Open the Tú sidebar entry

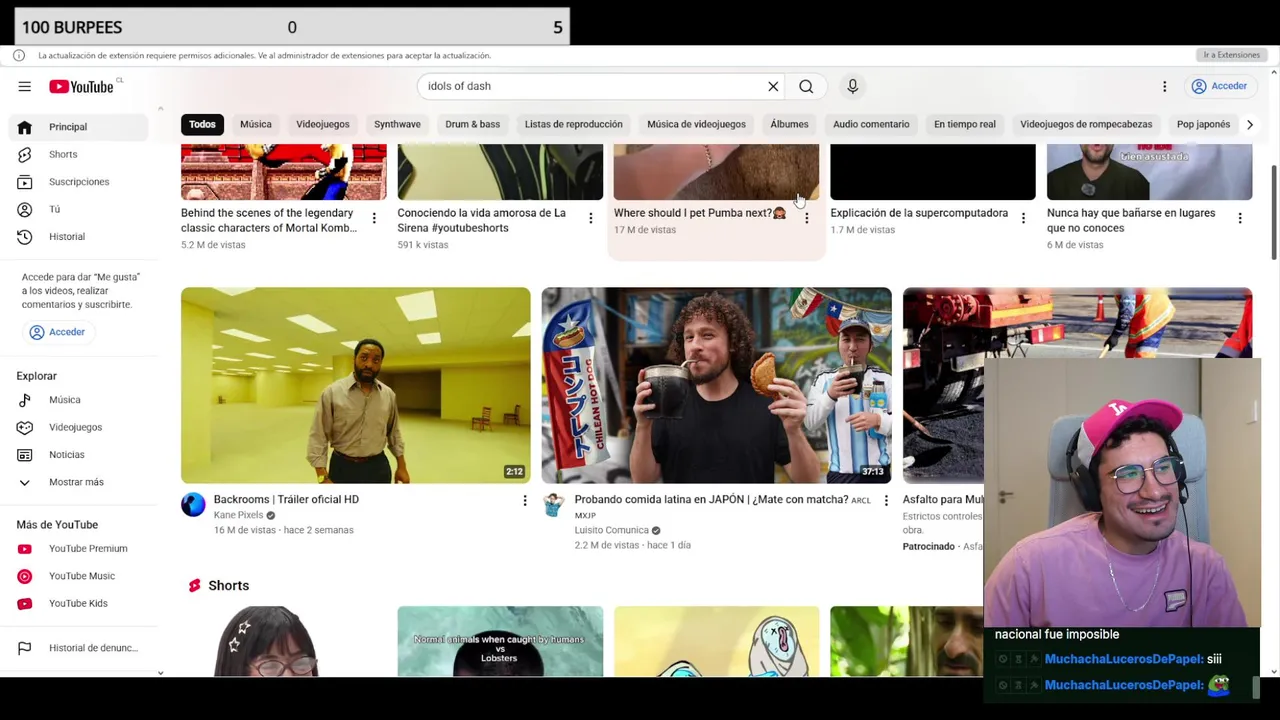click(x=80, y=209)
